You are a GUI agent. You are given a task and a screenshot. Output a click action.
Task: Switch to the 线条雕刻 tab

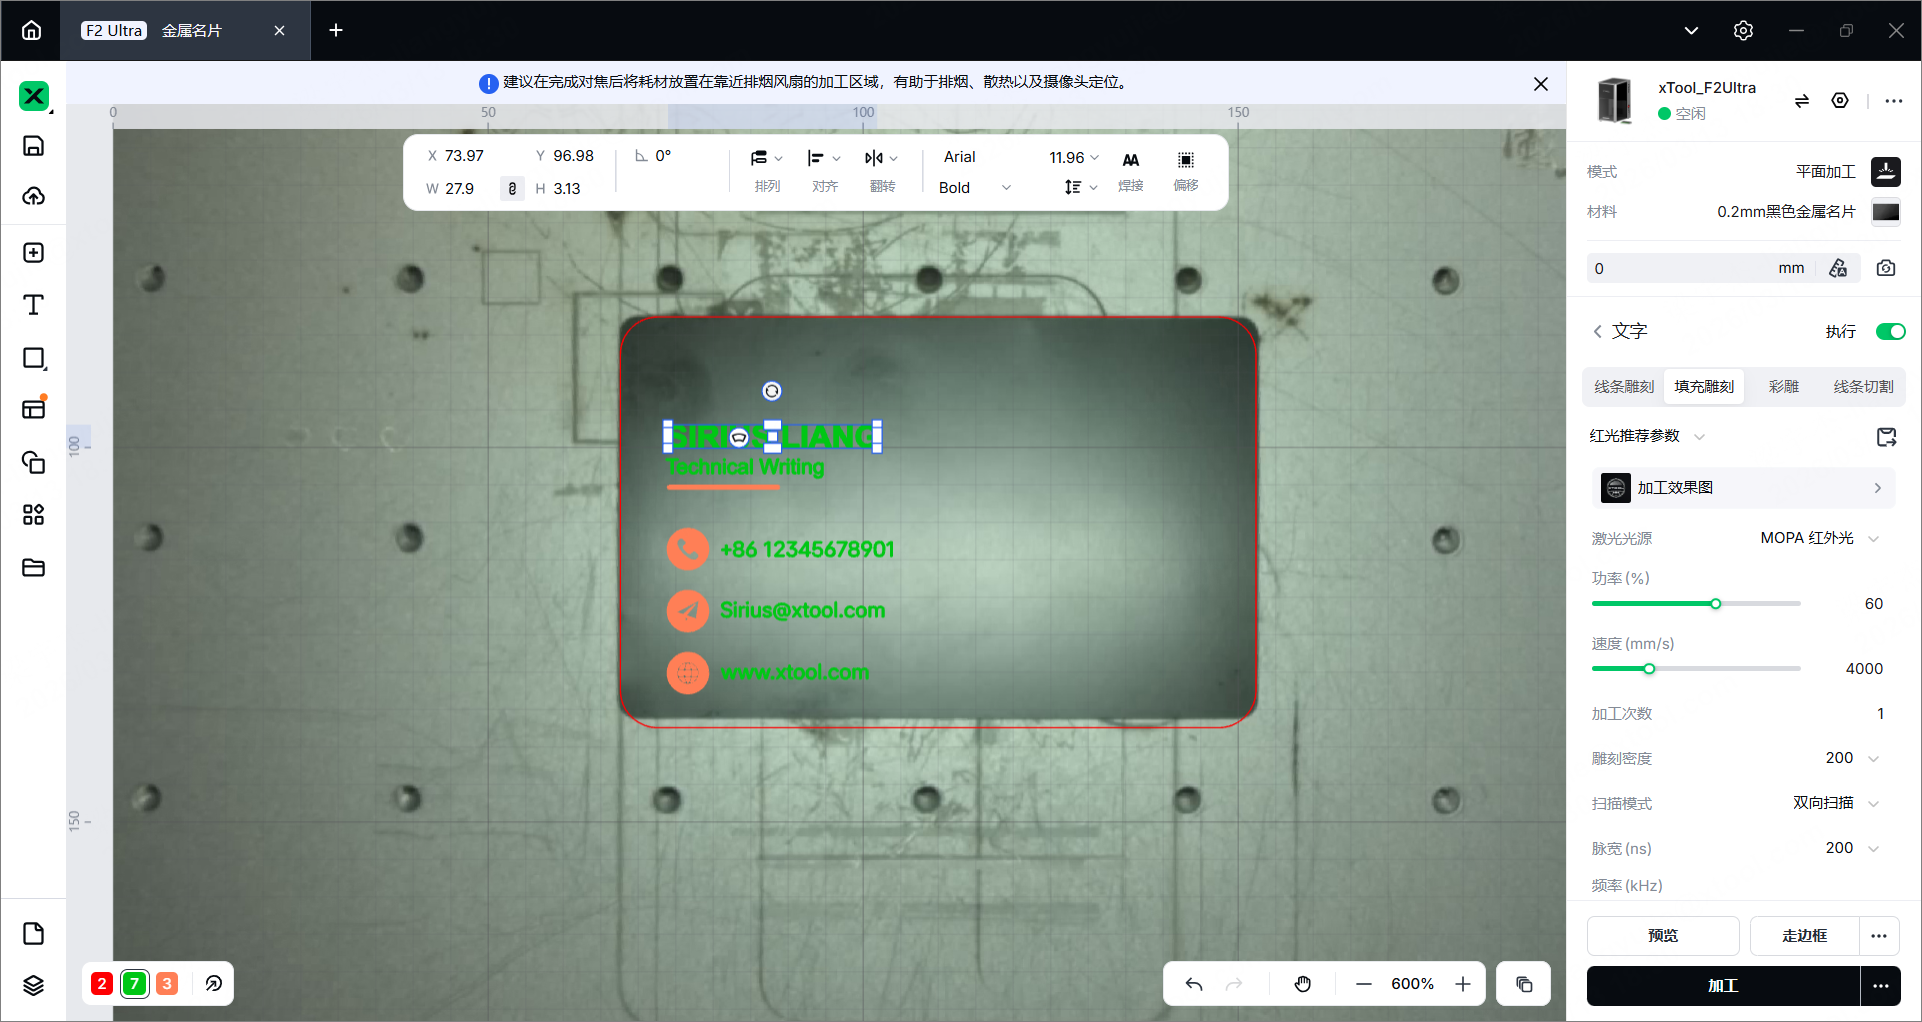tap(1624, 387)
